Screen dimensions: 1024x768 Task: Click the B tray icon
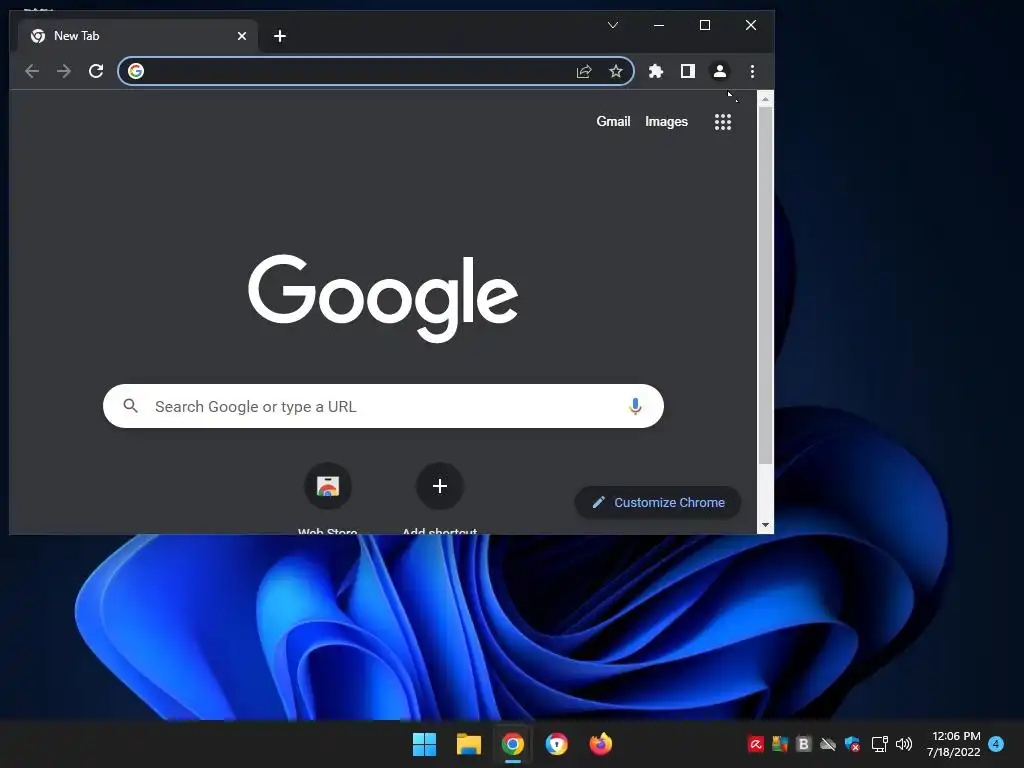pyautogui.click(x=804, y=744)
